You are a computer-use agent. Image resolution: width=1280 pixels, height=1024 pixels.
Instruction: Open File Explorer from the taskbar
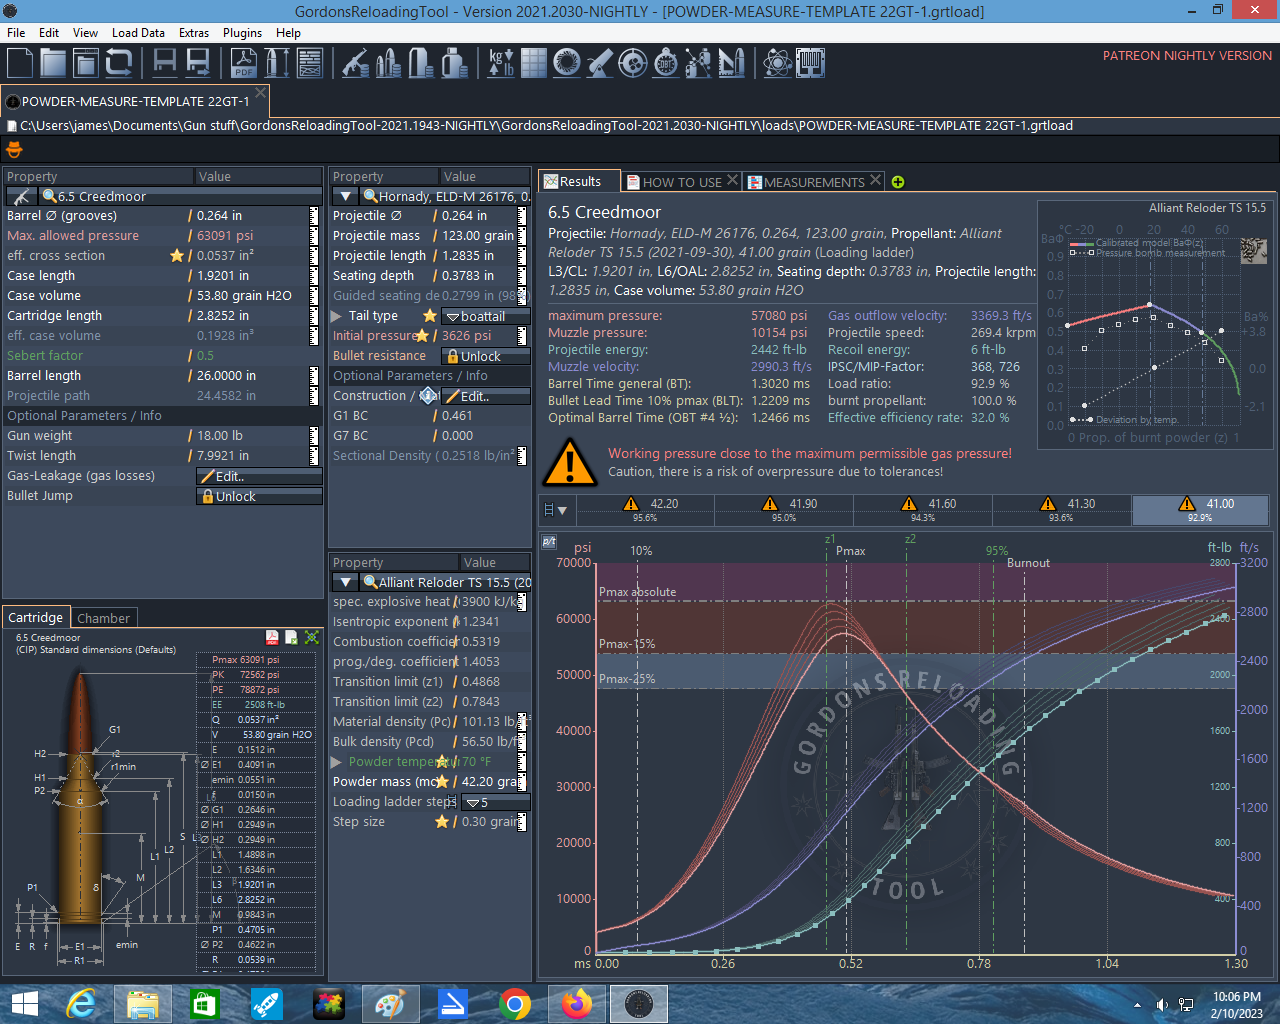[142, 1004]
